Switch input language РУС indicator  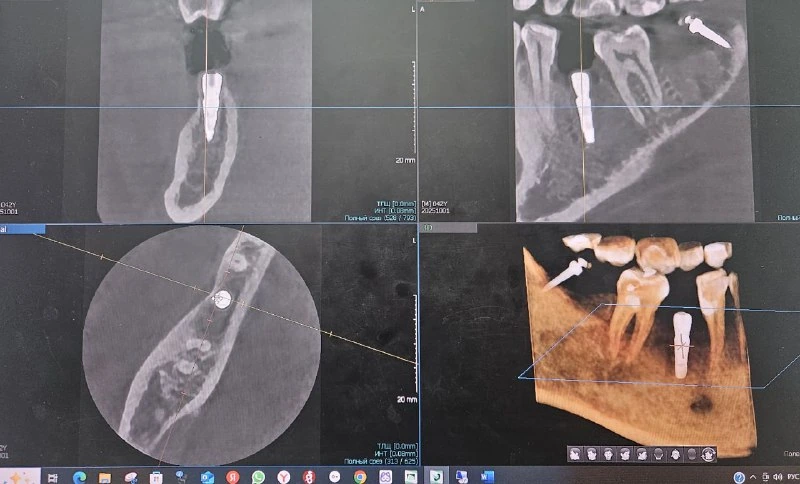(x=793, y=477)
